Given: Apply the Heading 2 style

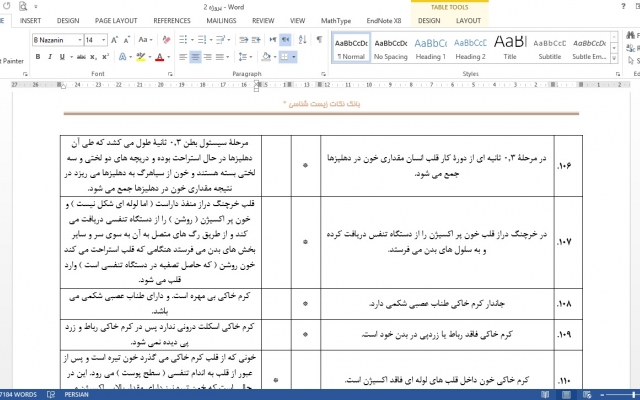Looking at the screenshot, I should [x=470, y=48].
